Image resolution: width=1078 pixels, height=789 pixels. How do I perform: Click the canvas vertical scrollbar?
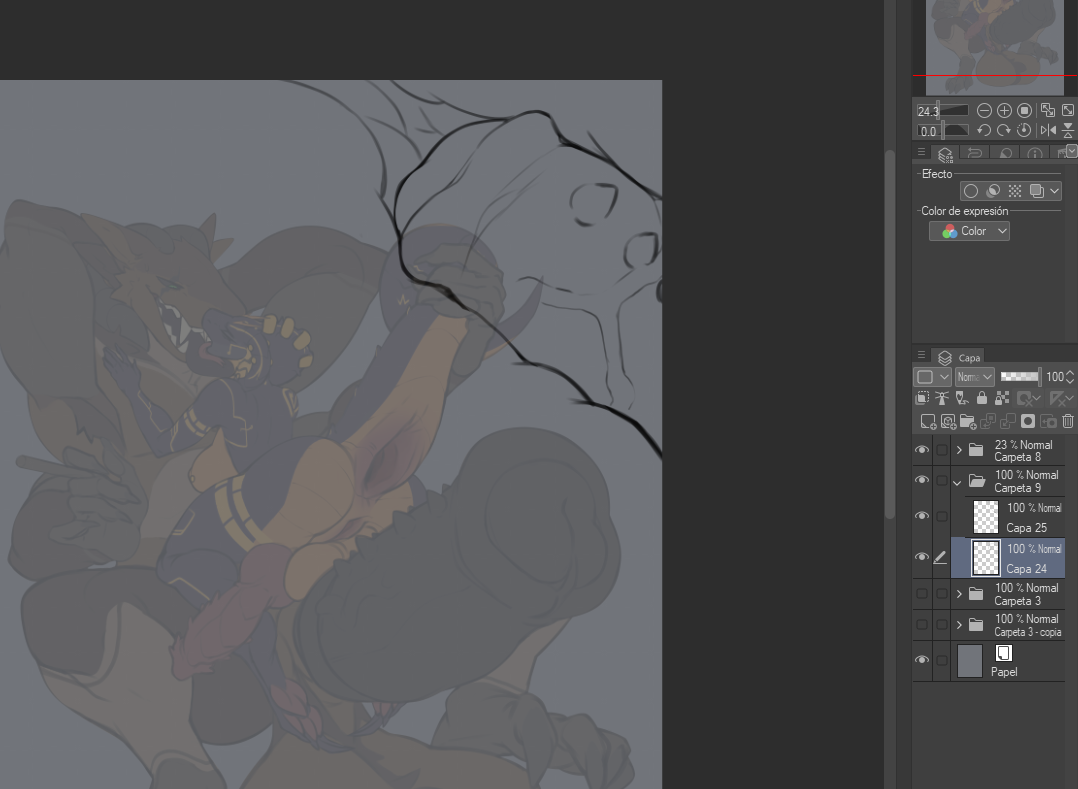890,333
